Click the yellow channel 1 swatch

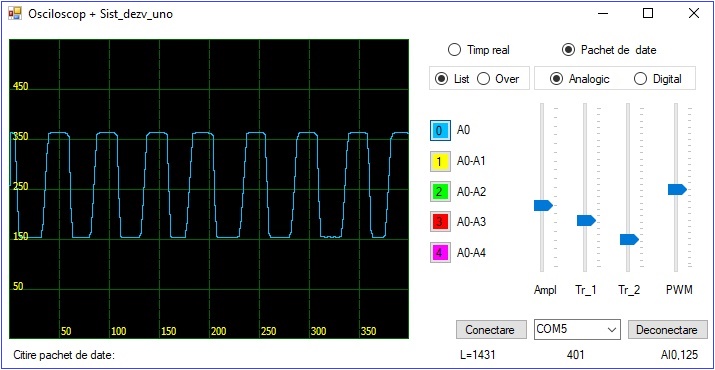440,161
